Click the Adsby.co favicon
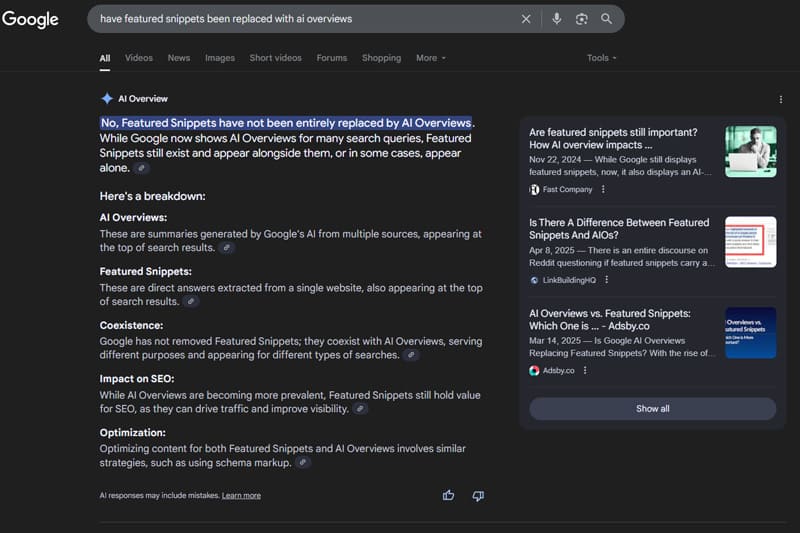This screenshot has width=800, height=533. point(534,371)
